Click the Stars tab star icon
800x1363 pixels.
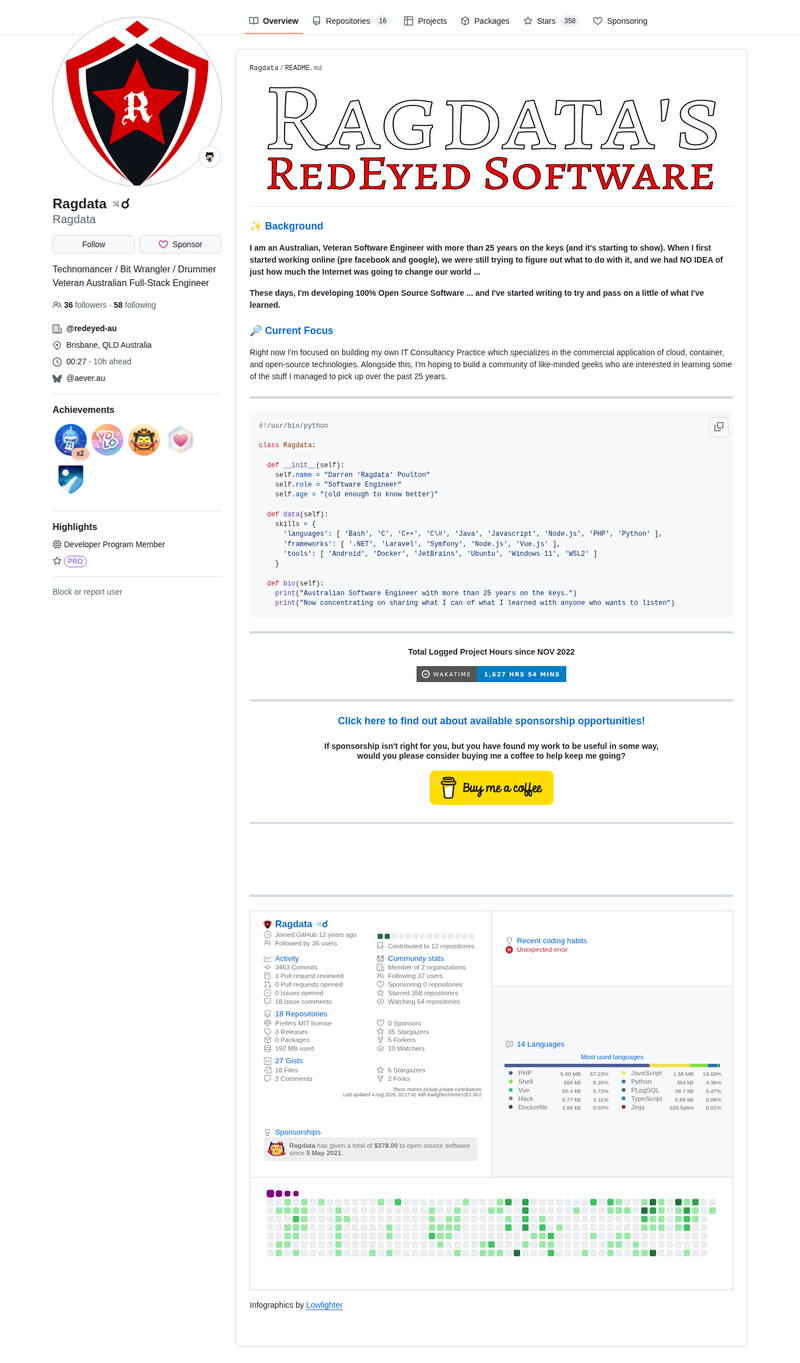tap(527, 21)
